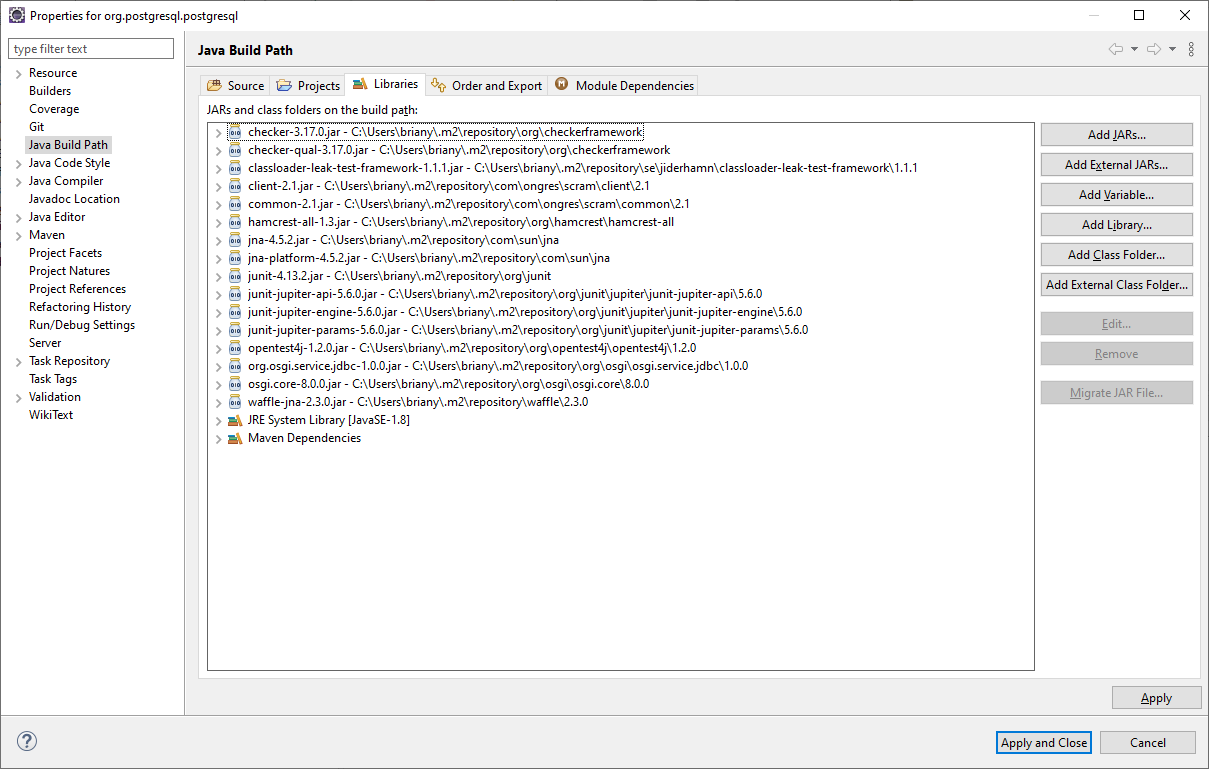Click the back navigation arrow icon
This screenshot has height=769, width=1209.
click(1116, 49)
